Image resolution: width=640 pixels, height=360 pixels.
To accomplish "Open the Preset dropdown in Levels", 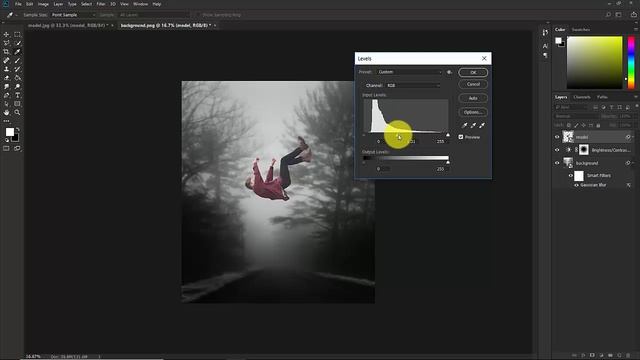I will tap(409, 72).
